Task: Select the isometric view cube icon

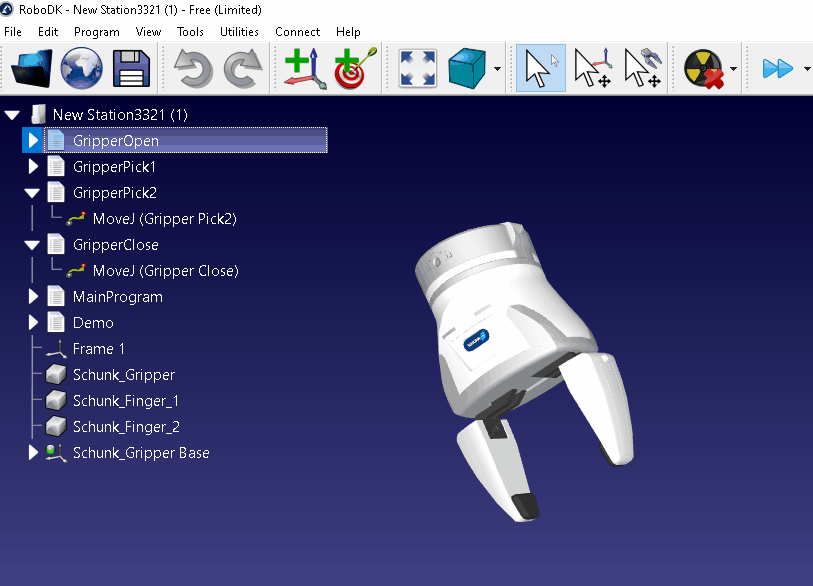Action: coord(467,68)
